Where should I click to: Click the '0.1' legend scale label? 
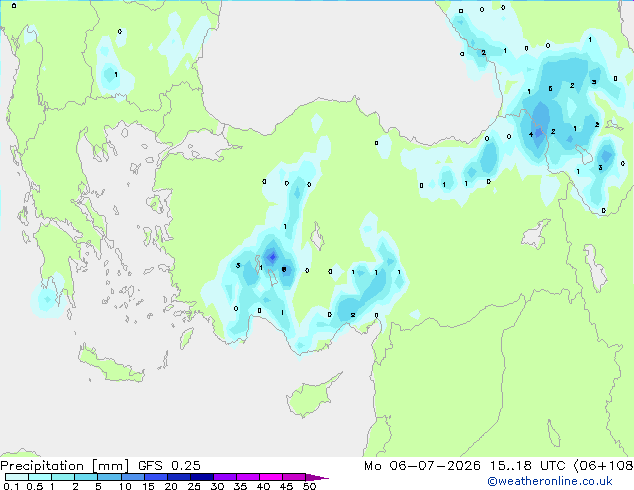[x=11, y=486]
